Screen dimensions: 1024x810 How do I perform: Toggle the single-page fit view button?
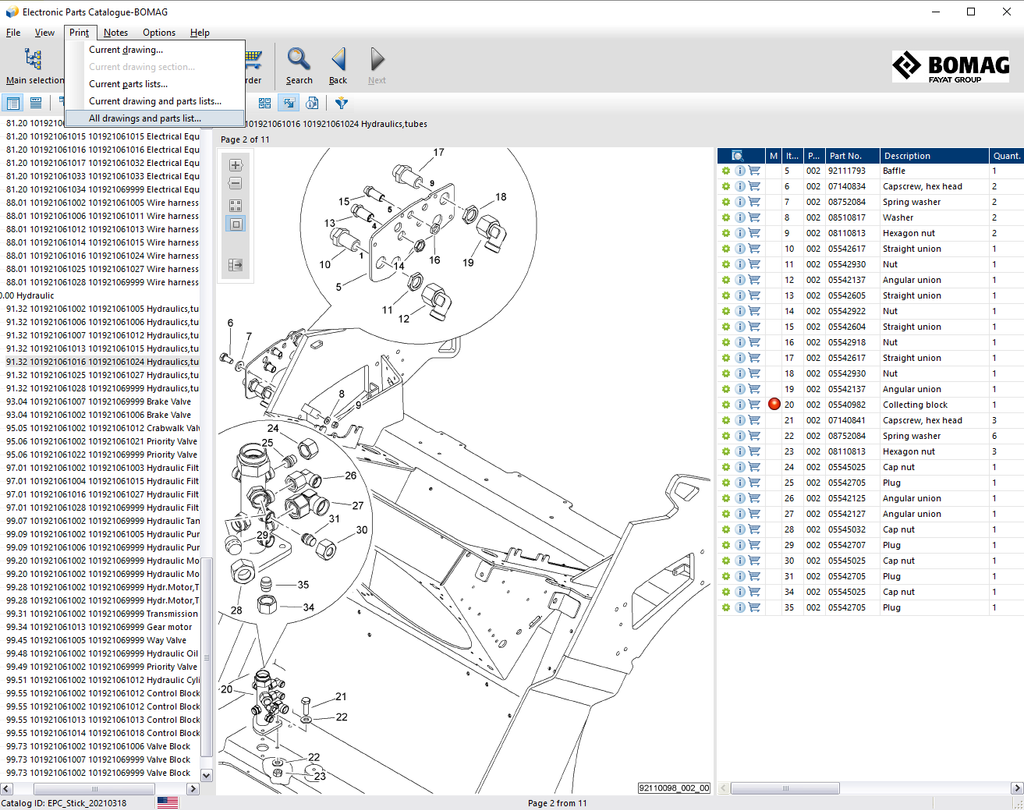pos(236,224)
